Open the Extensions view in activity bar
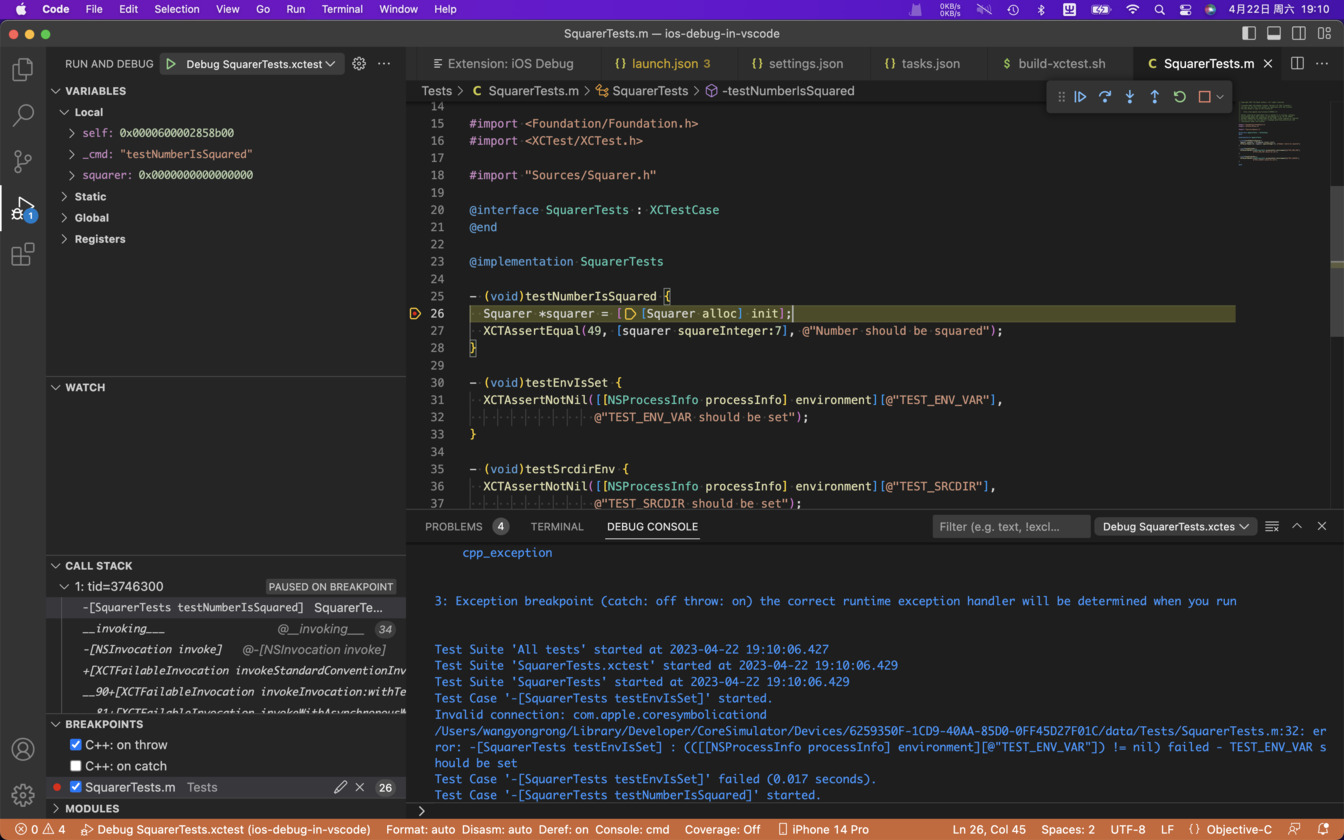Screen dimensions: 1344x840 coord(22,254)
